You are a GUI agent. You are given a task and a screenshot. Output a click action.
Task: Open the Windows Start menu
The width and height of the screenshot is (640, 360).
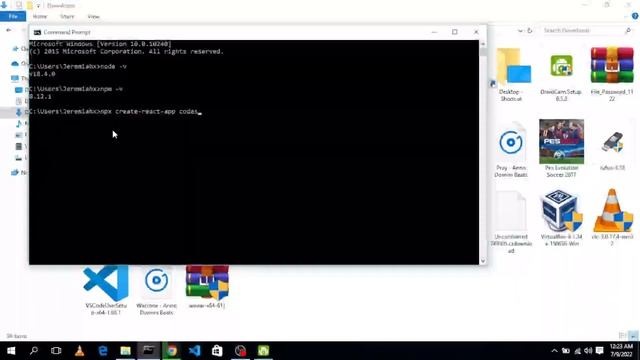11,351
